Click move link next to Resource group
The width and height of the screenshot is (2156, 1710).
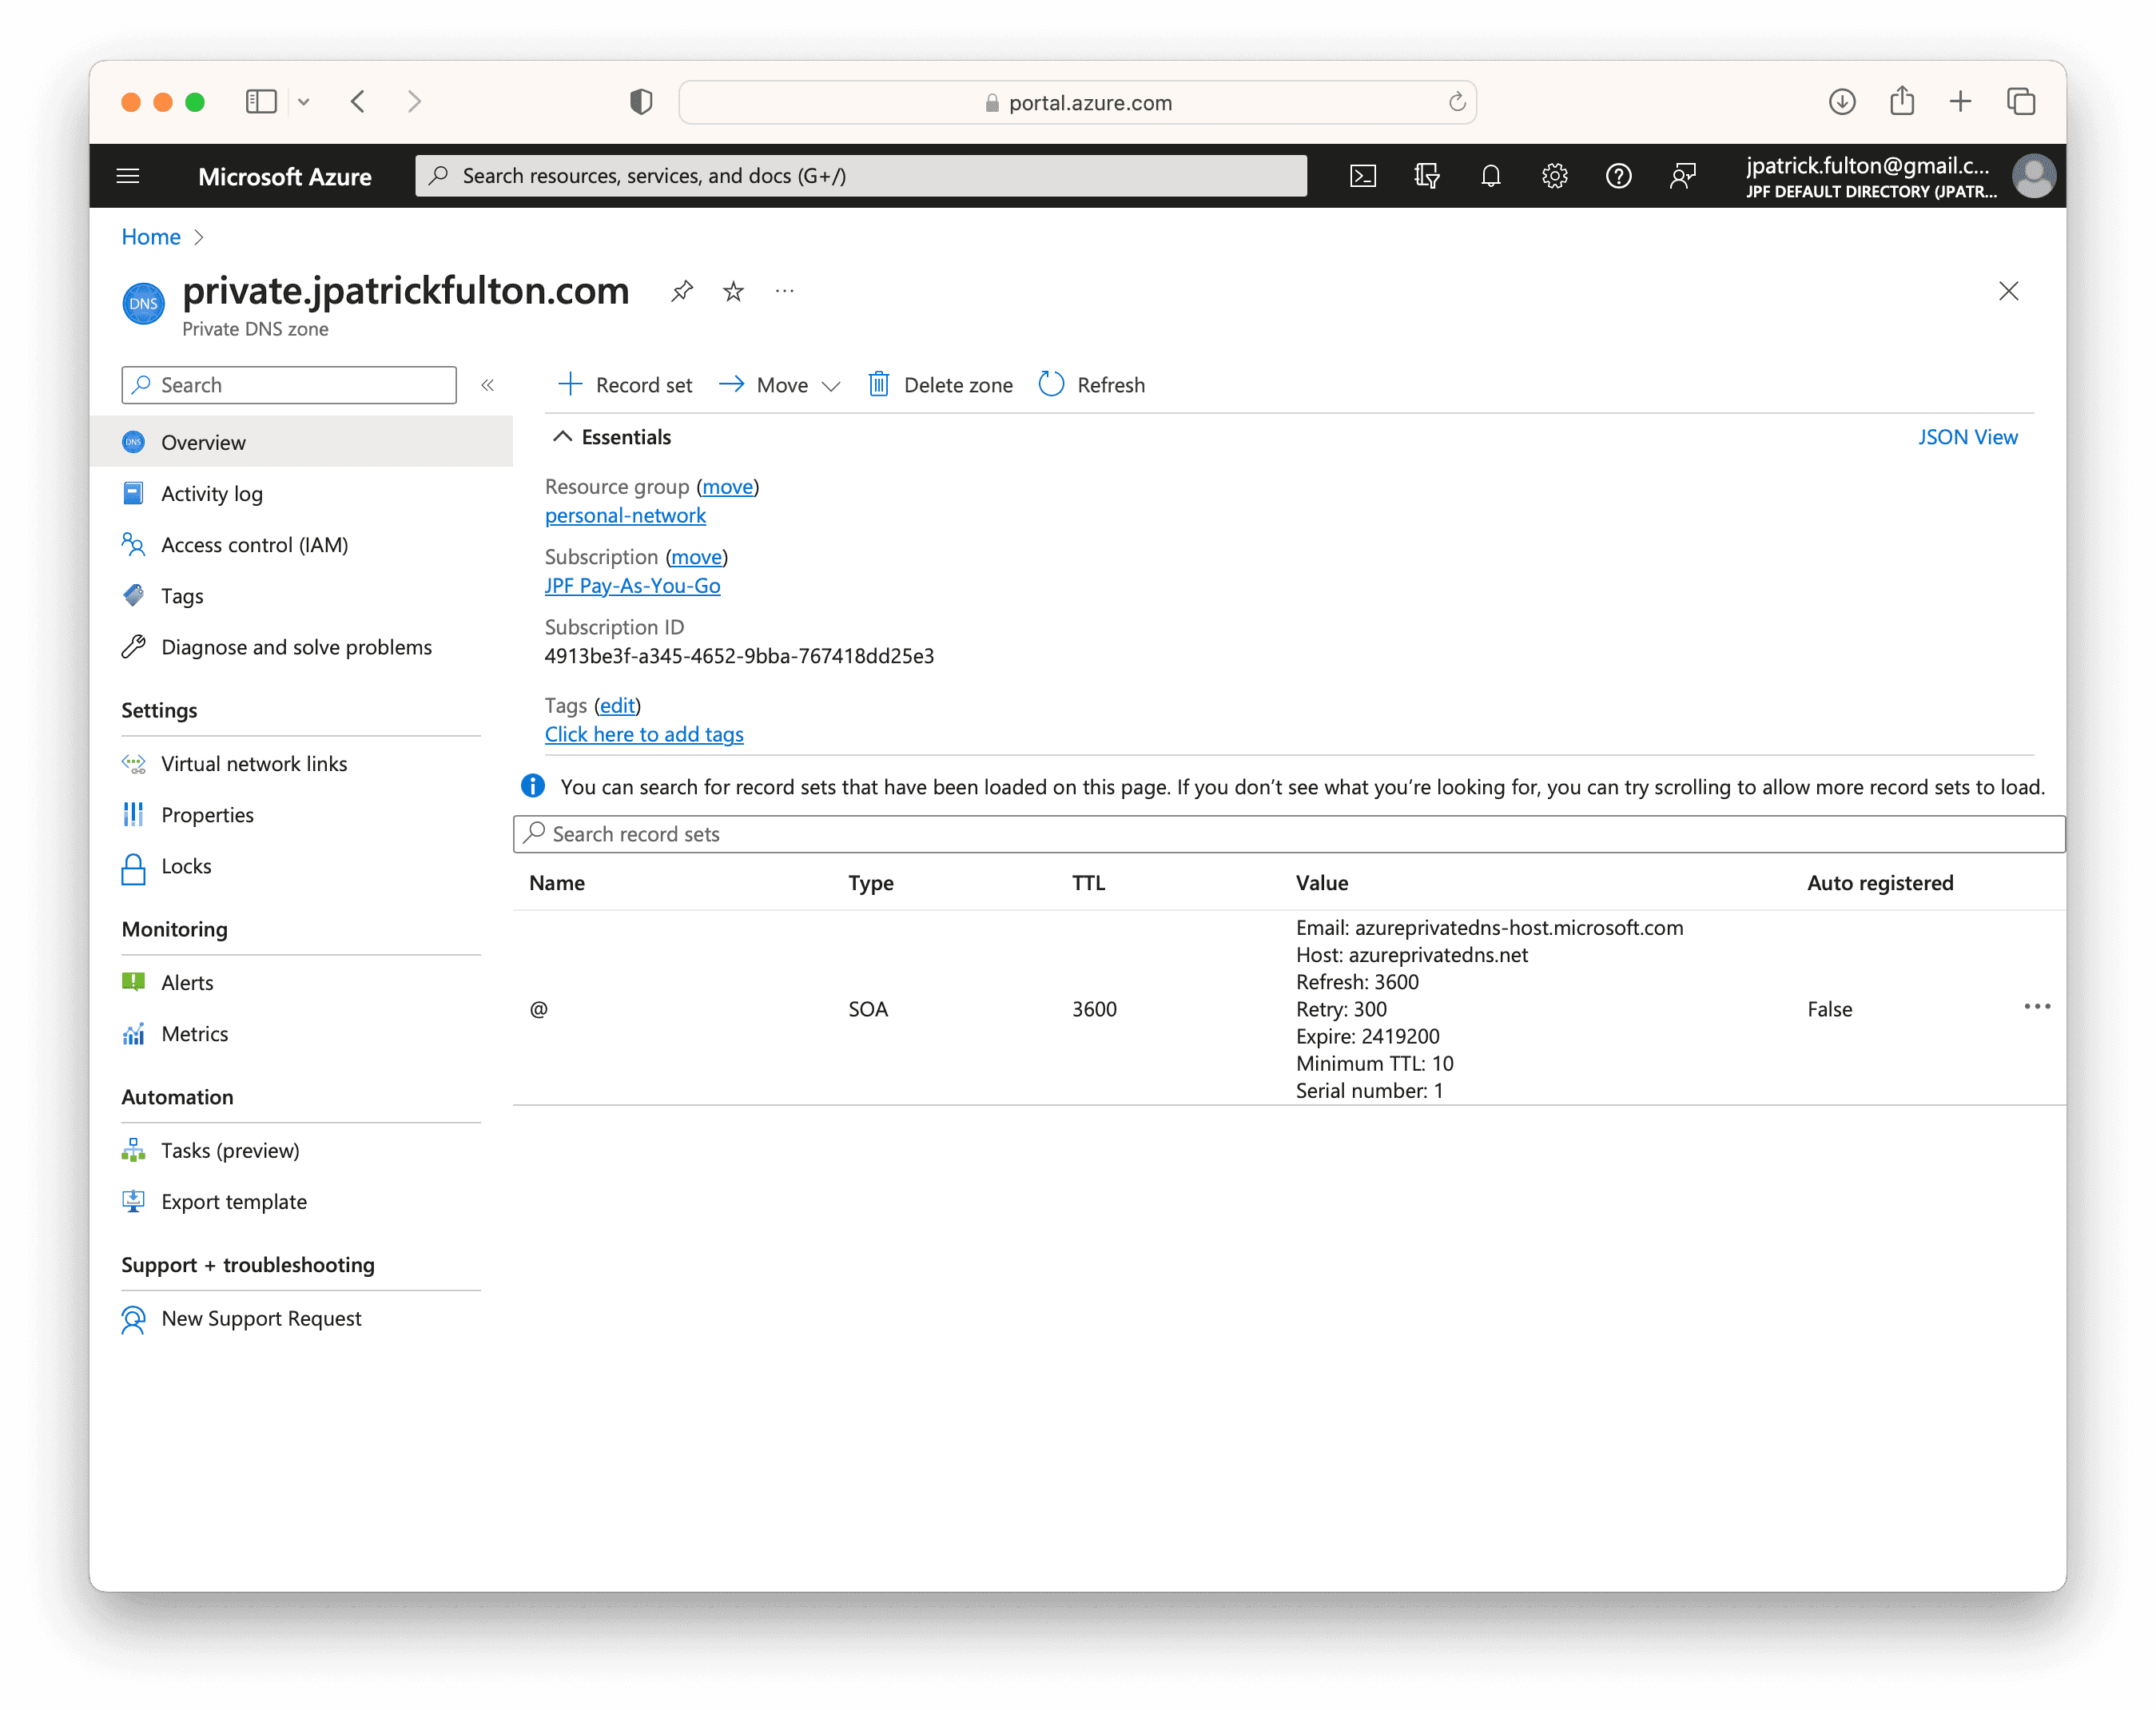tap(727, 486)
